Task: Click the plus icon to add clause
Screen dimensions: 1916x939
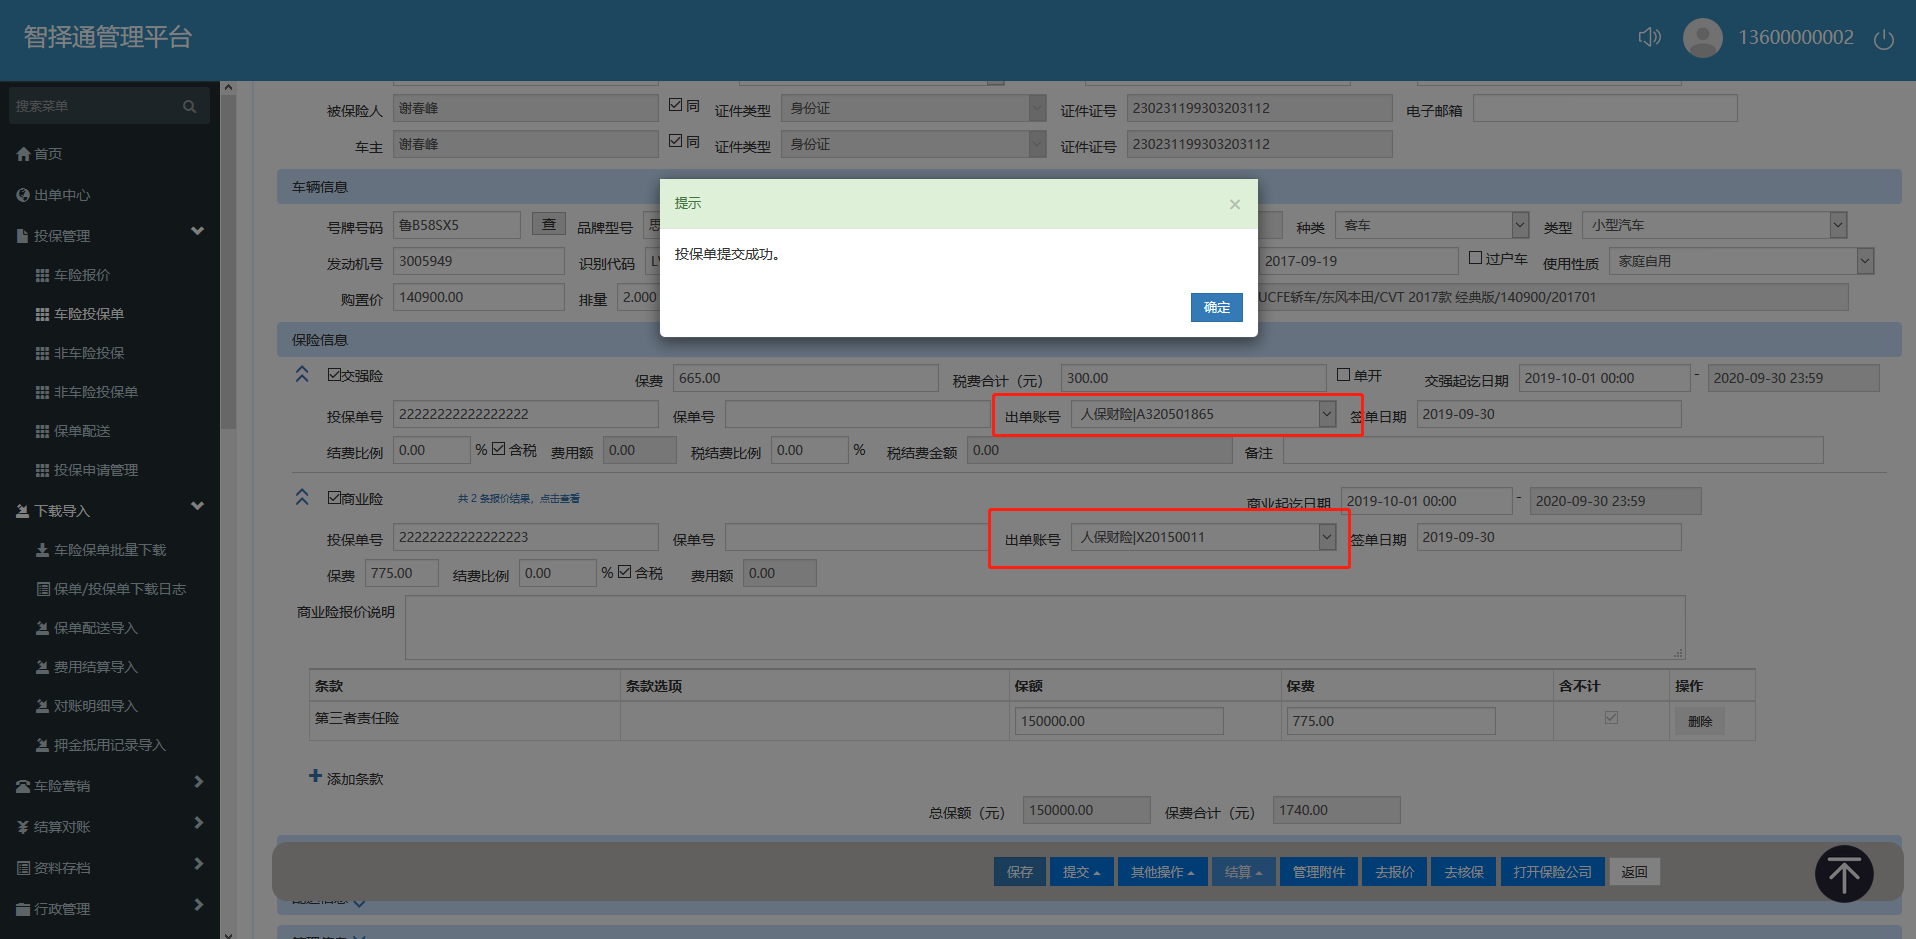Action: coord(315,776)
